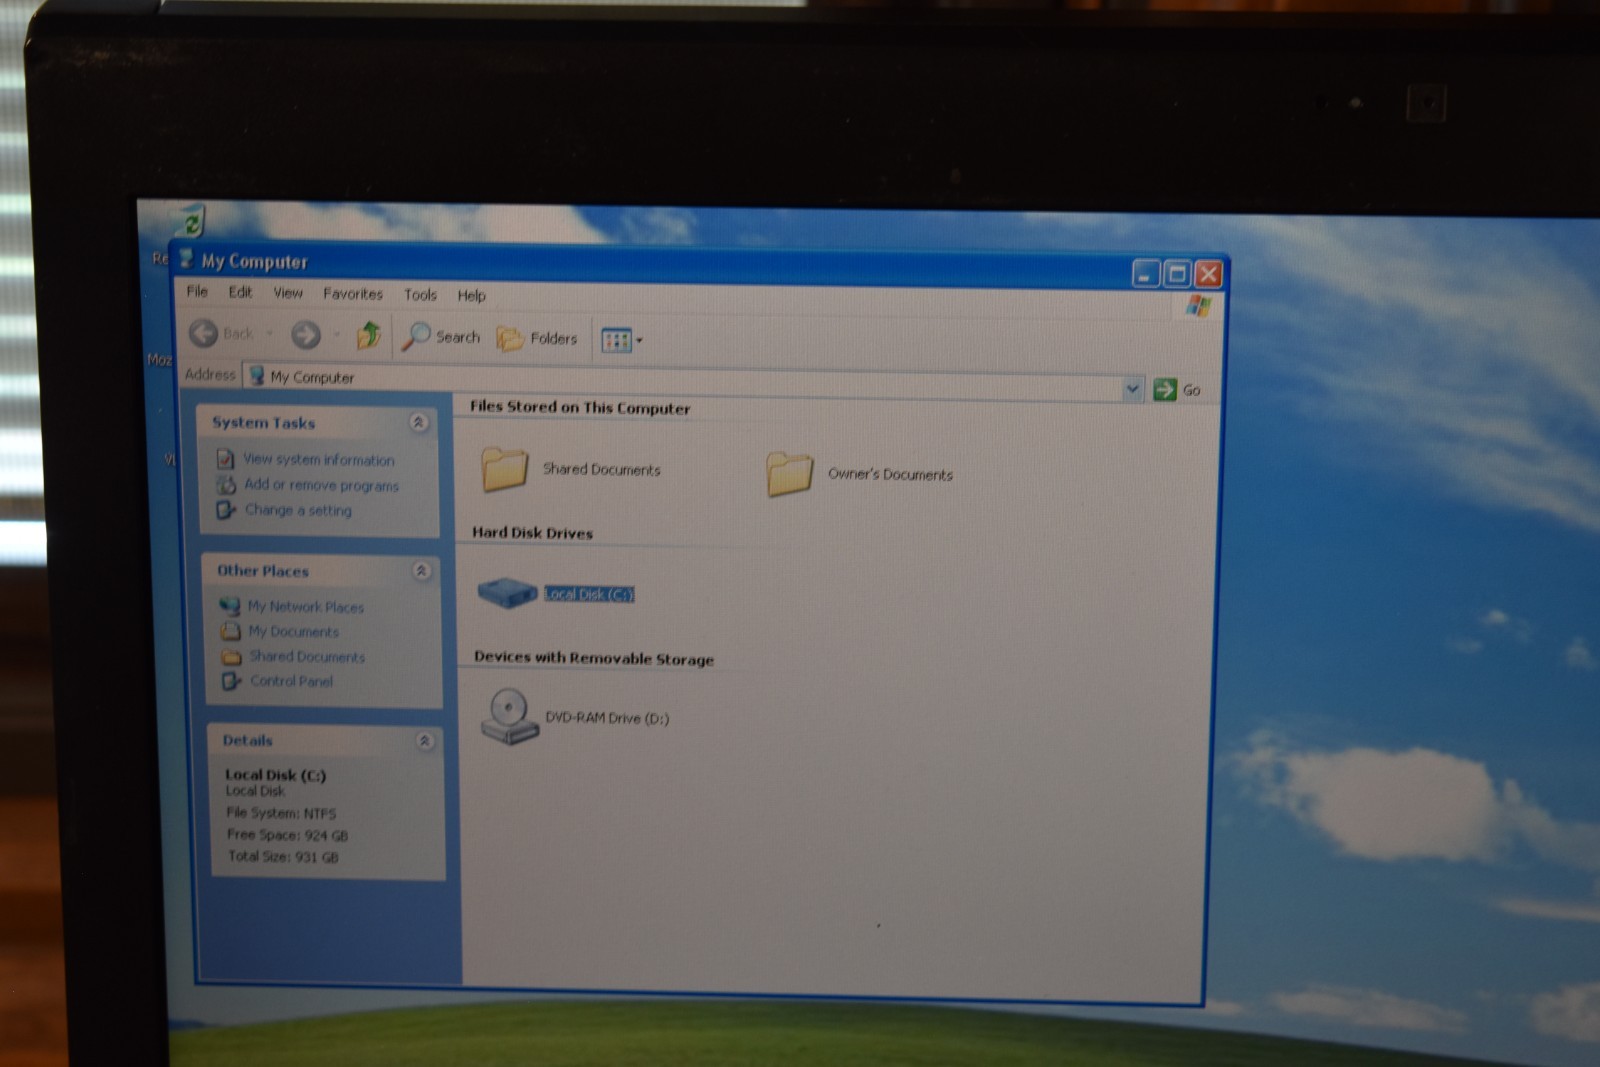Viewport: 1600px width, 1067px height.
Task: Expand the Address bar dropdown
Action: pyautogui.click(x=1132, y=389)
